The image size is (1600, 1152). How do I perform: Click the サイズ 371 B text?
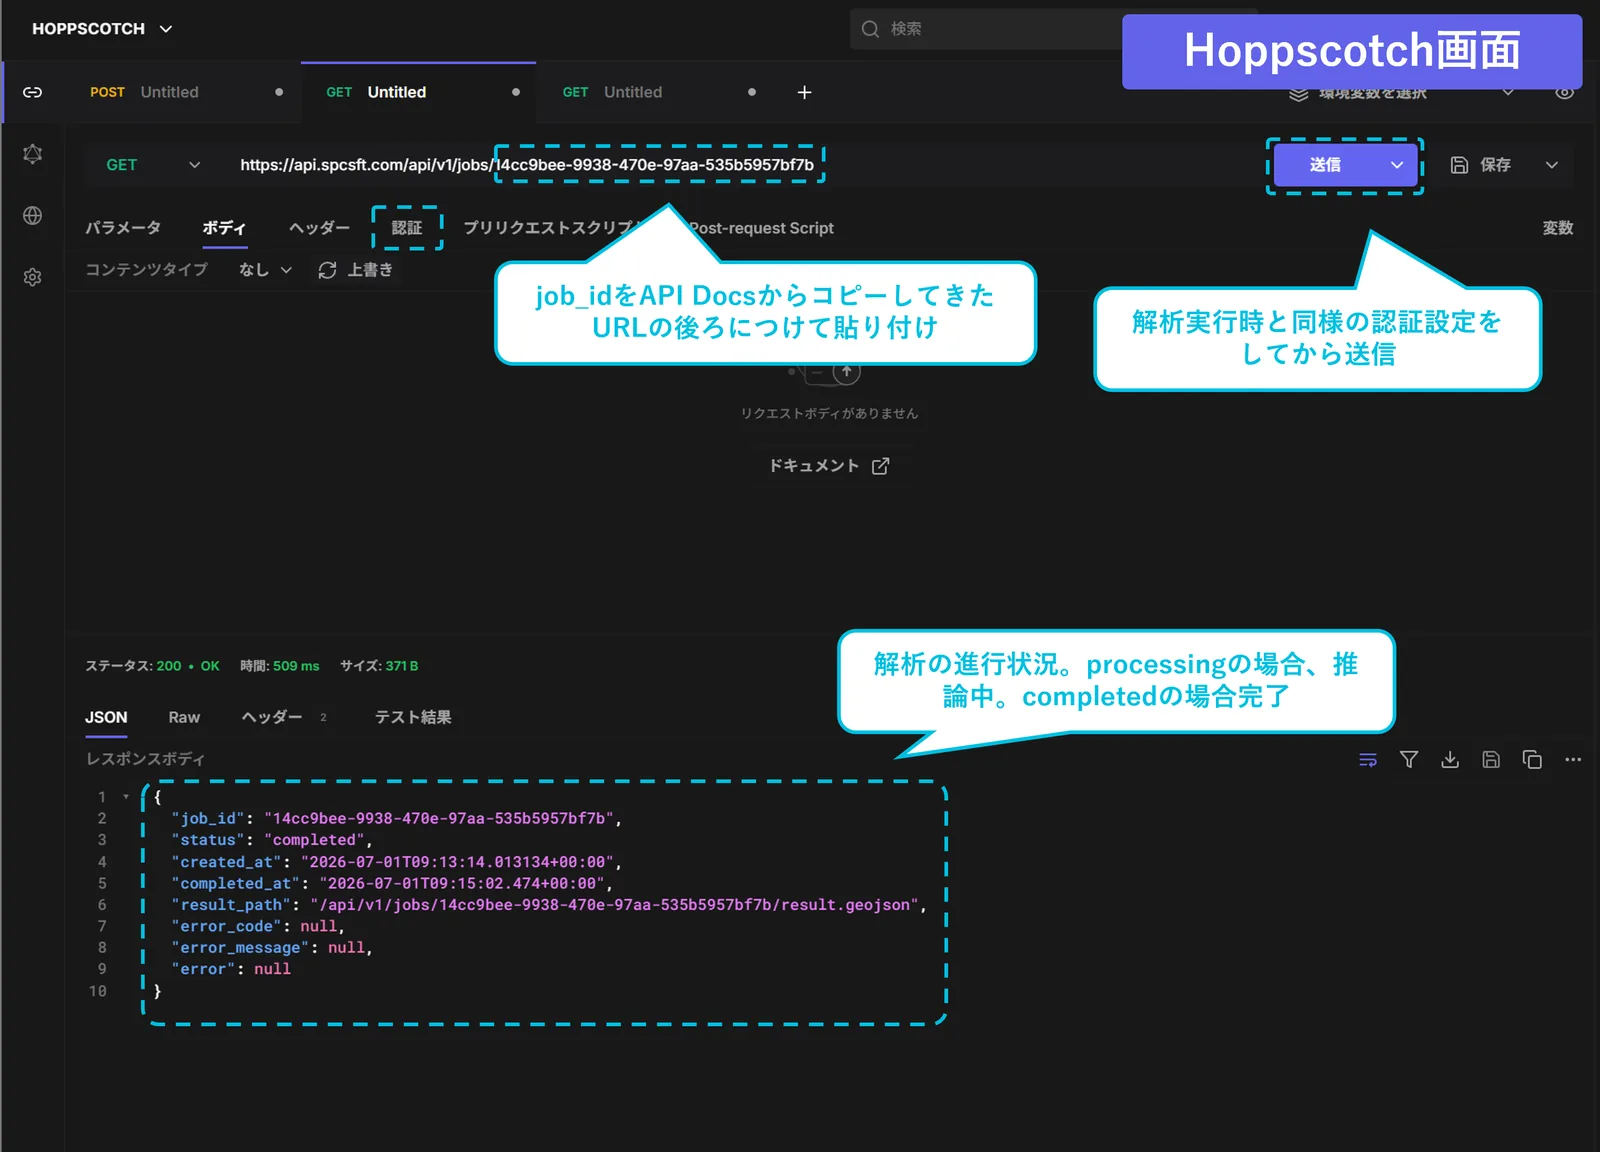tap(379, 666)
